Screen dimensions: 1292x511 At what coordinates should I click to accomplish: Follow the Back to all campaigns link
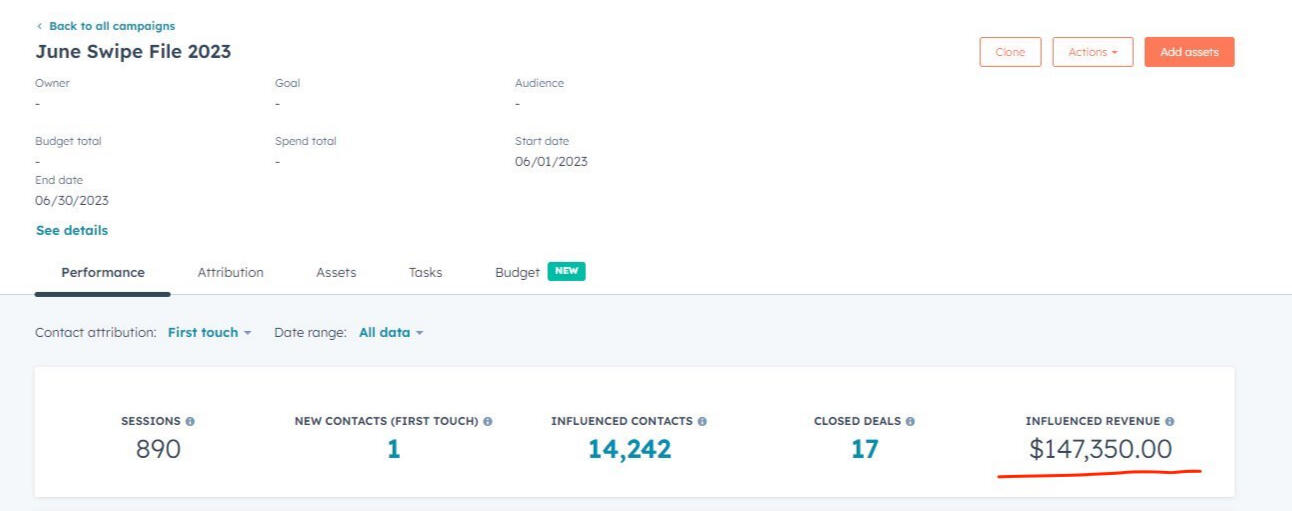pyautogui.click(x=111, y=26)
